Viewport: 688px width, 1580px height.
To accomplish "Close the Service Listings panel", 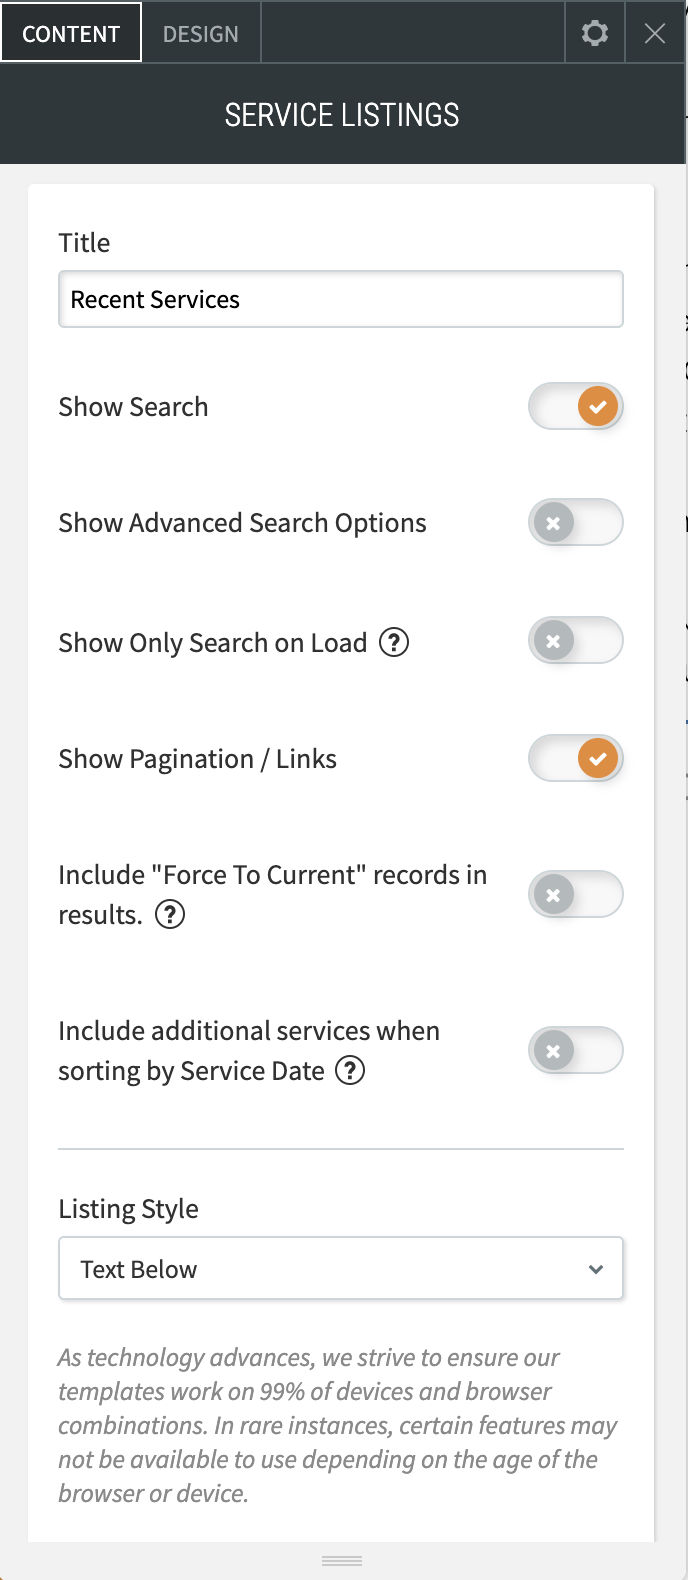I will (655, 33).
